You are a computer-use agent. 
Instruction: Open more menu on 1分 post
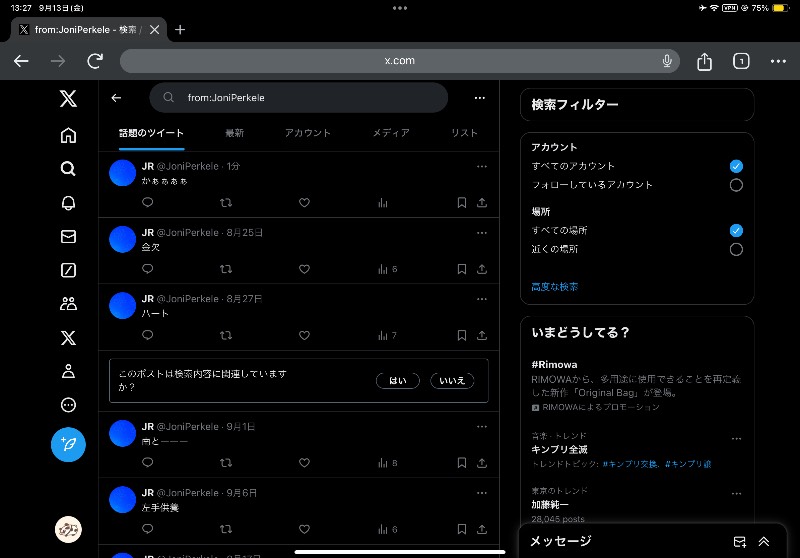click(482, 166)
